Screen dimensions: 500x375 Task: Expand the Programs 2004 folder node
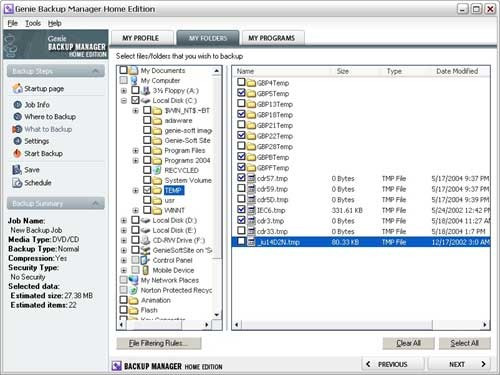(x=136, y=161)
